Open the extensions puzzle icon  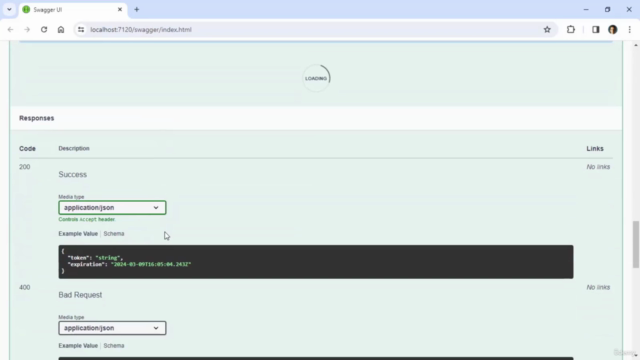[x=571, y=29]
